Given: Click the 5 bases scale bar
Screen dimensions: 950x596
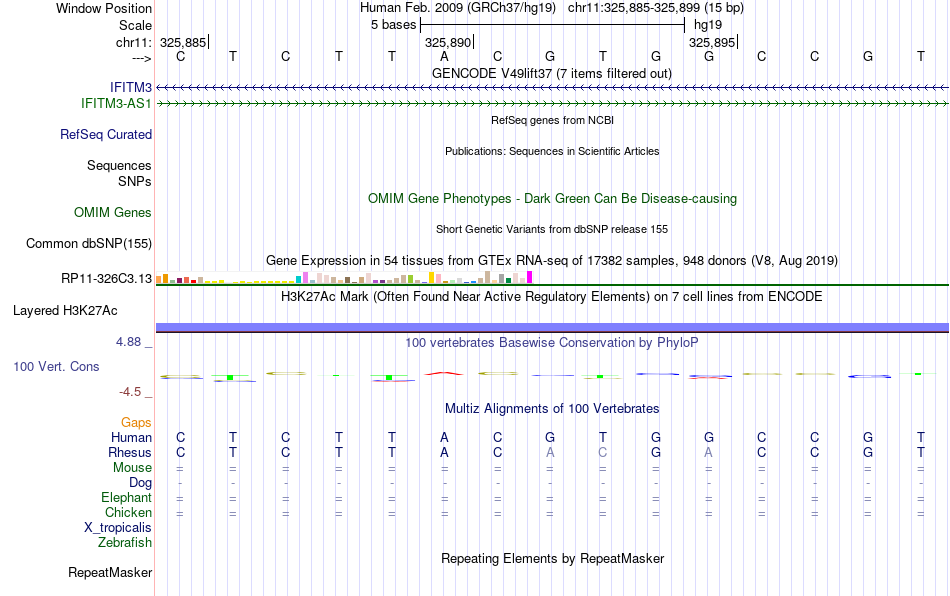Looking at the screenshot, I should coord(553,25).
